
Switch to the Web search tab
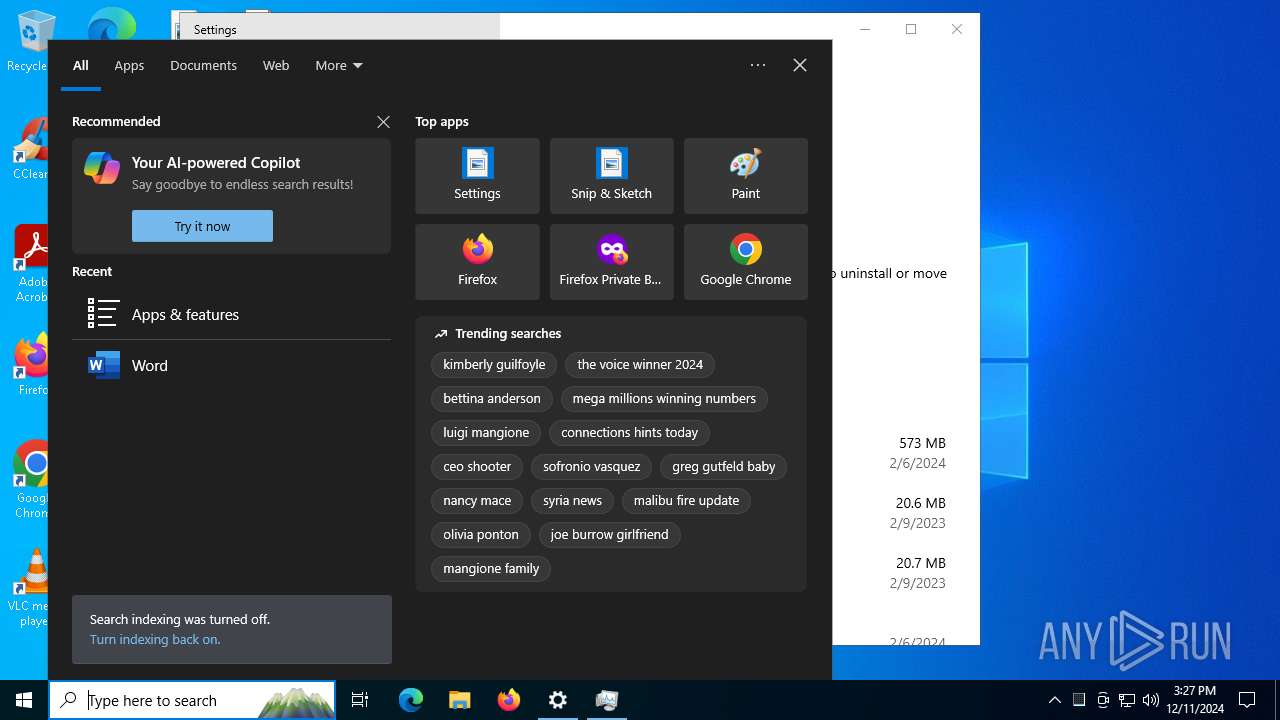click(x=276, y=65)
